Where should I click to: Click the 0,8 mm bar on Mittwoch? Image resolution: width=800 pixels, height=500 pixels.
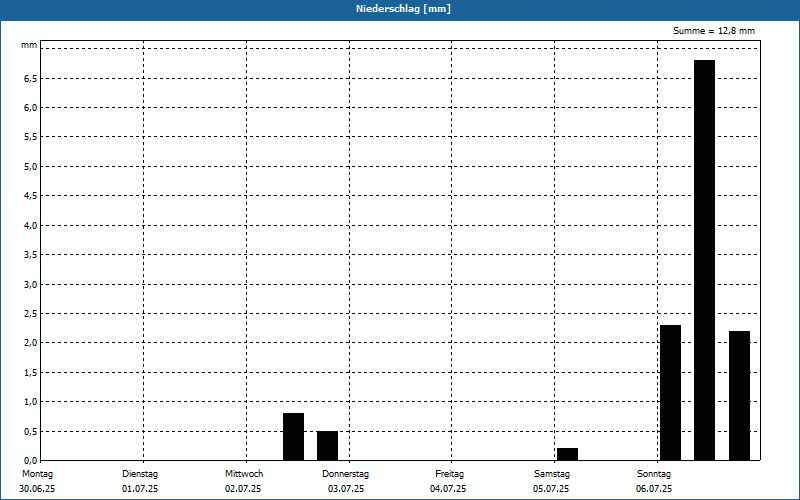pos(293,437)
